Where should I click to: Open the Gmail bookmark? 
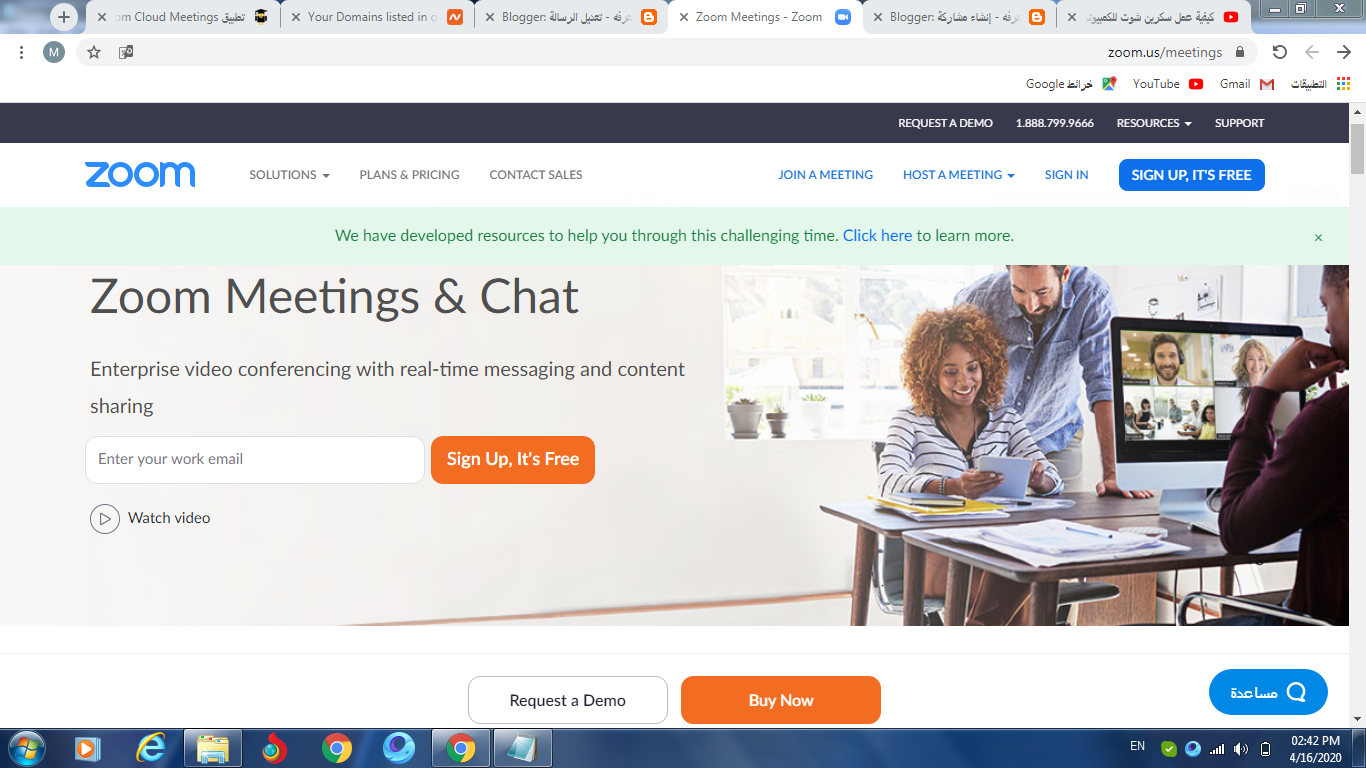click(x=1247, y=84)
